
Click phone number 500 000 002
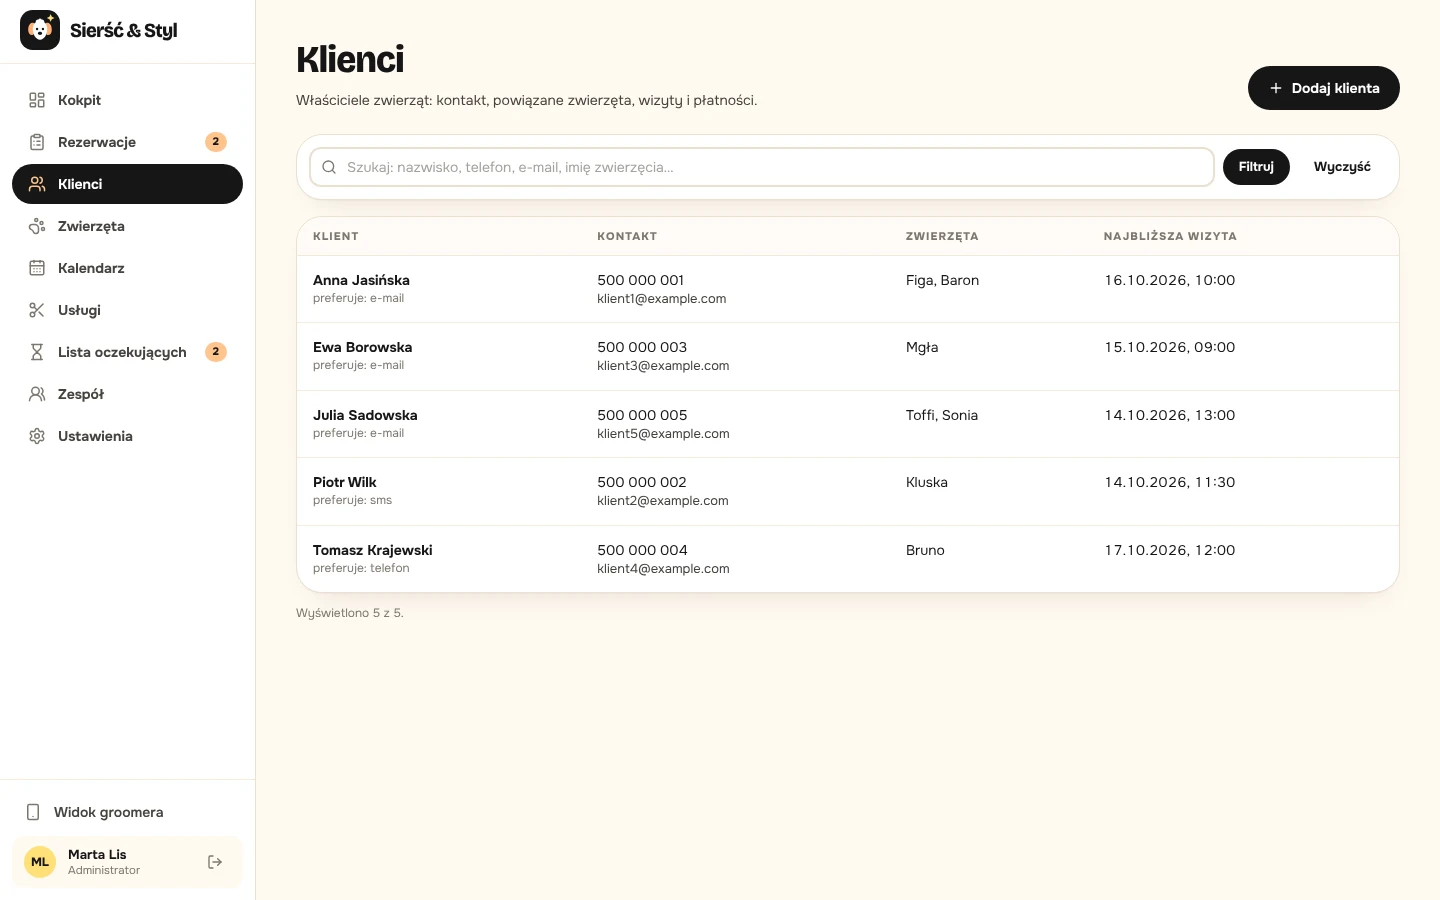(642, 482)
